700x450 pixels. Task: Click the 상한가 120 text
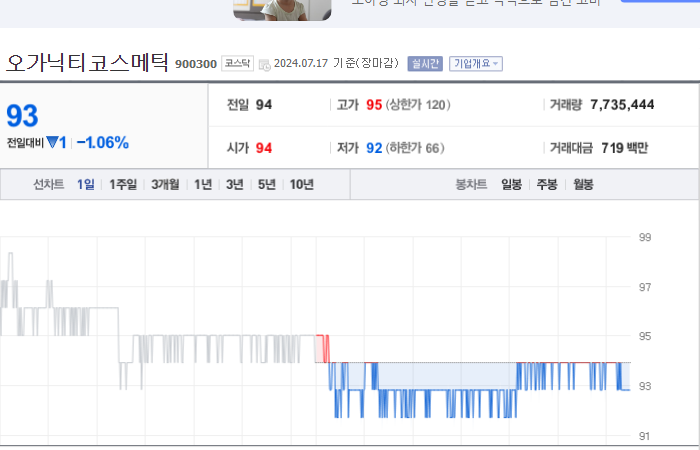click(418, 105)
